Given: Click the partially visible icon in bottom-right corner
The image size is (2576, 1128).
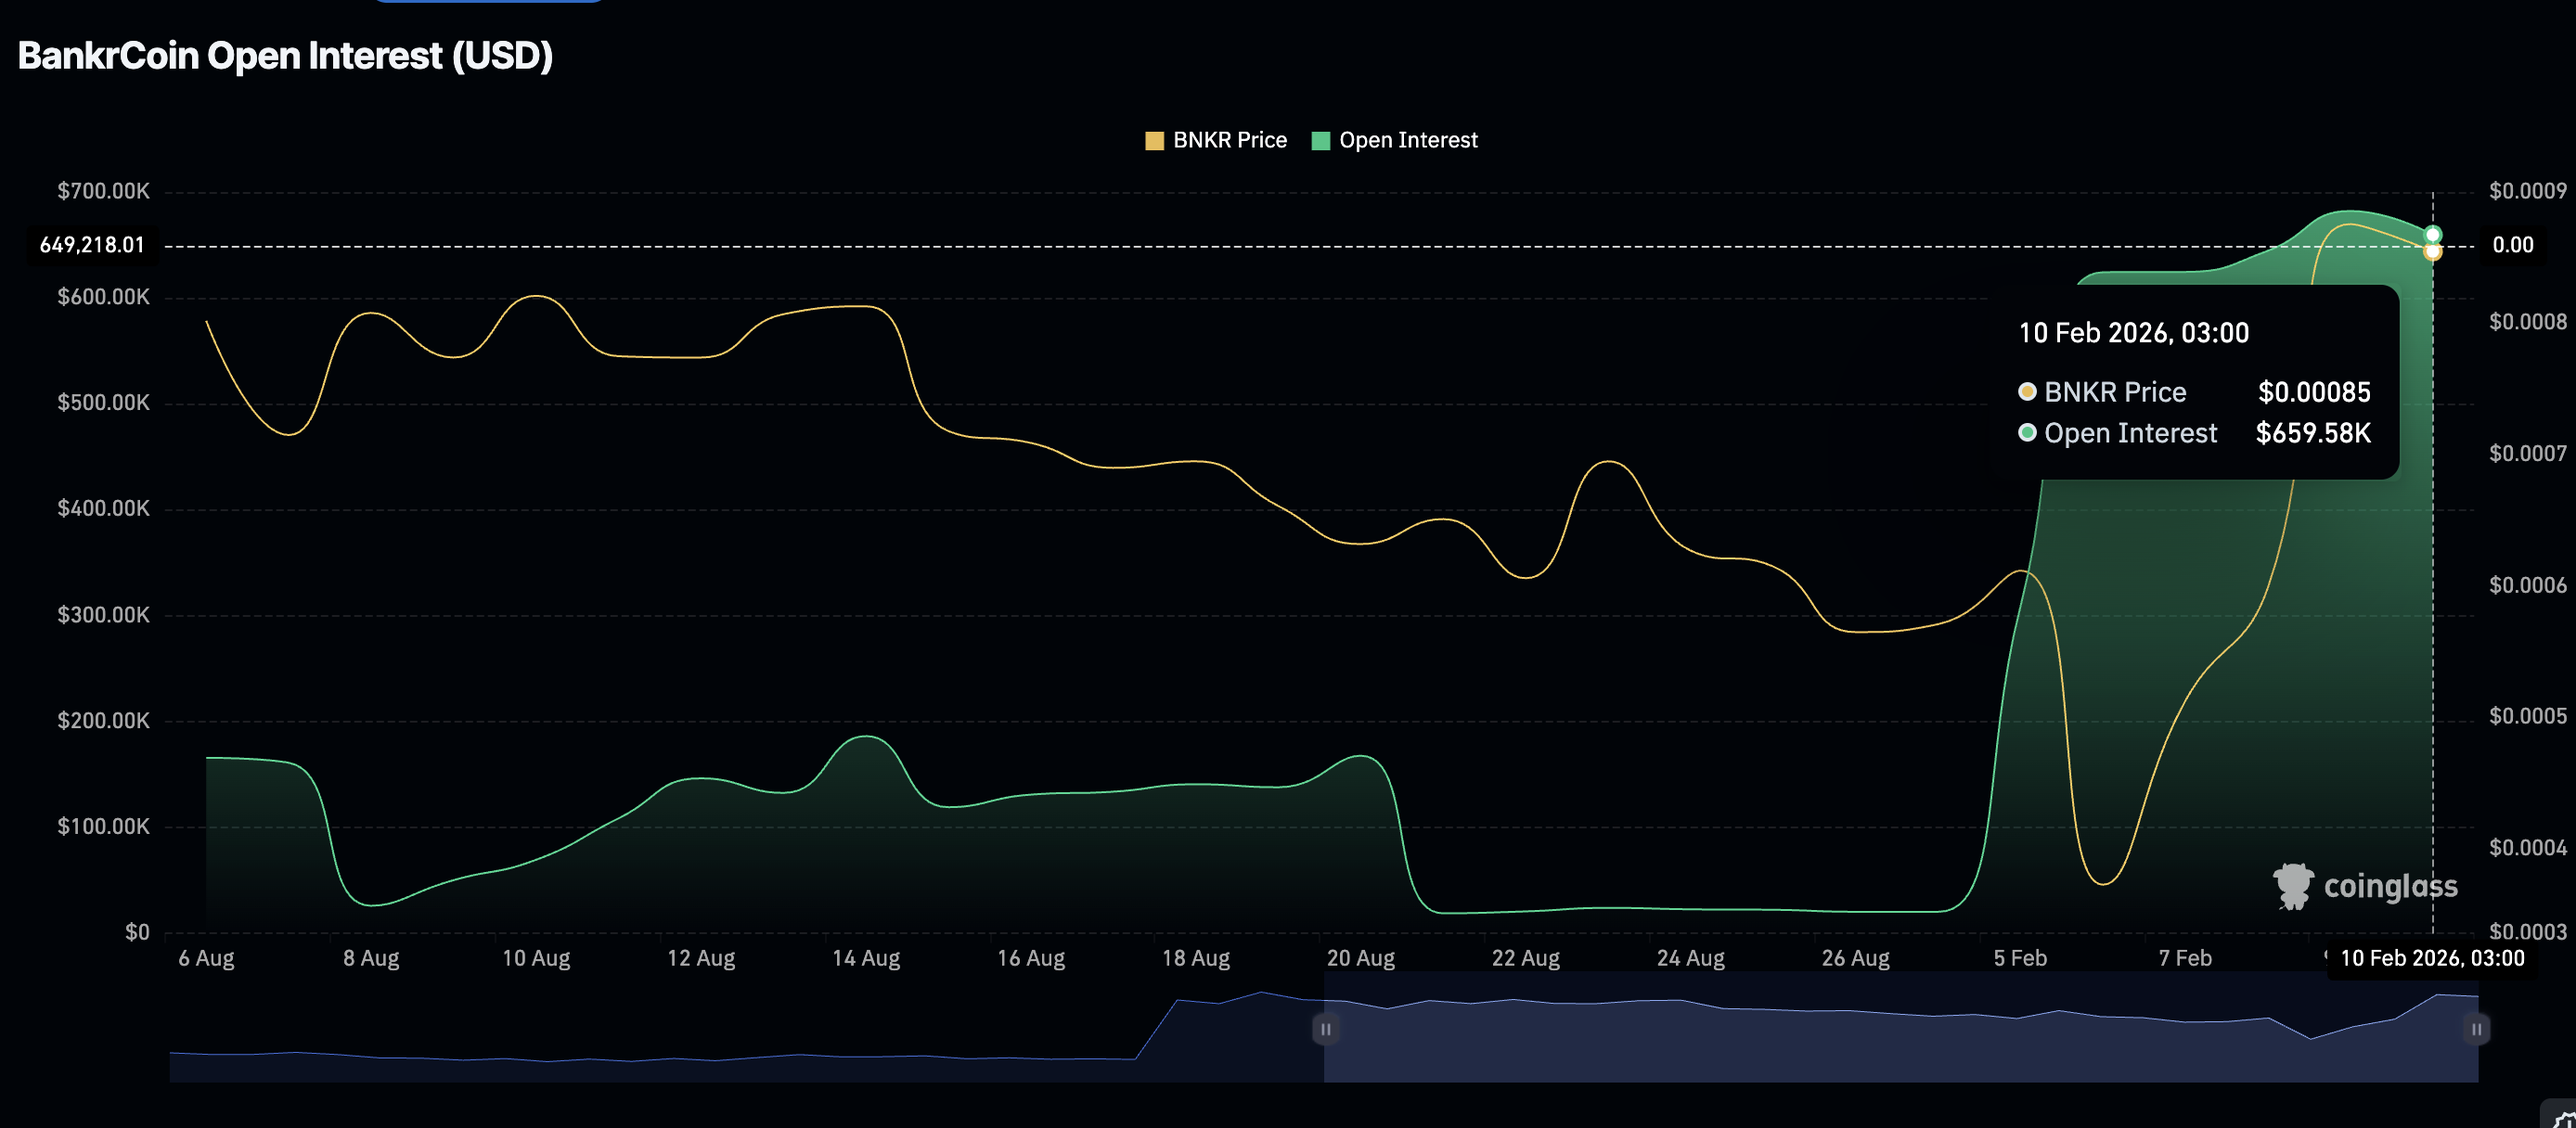Looking at the screenshot, I should 2563,1117.
